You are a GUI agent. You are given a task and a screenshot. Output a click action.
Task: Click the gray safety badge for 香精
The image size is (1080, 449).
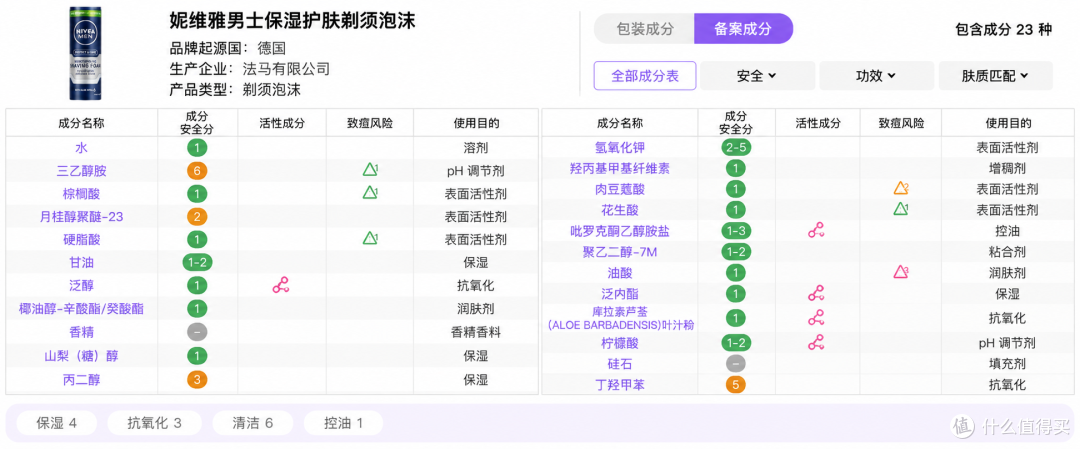pos(196,332)
